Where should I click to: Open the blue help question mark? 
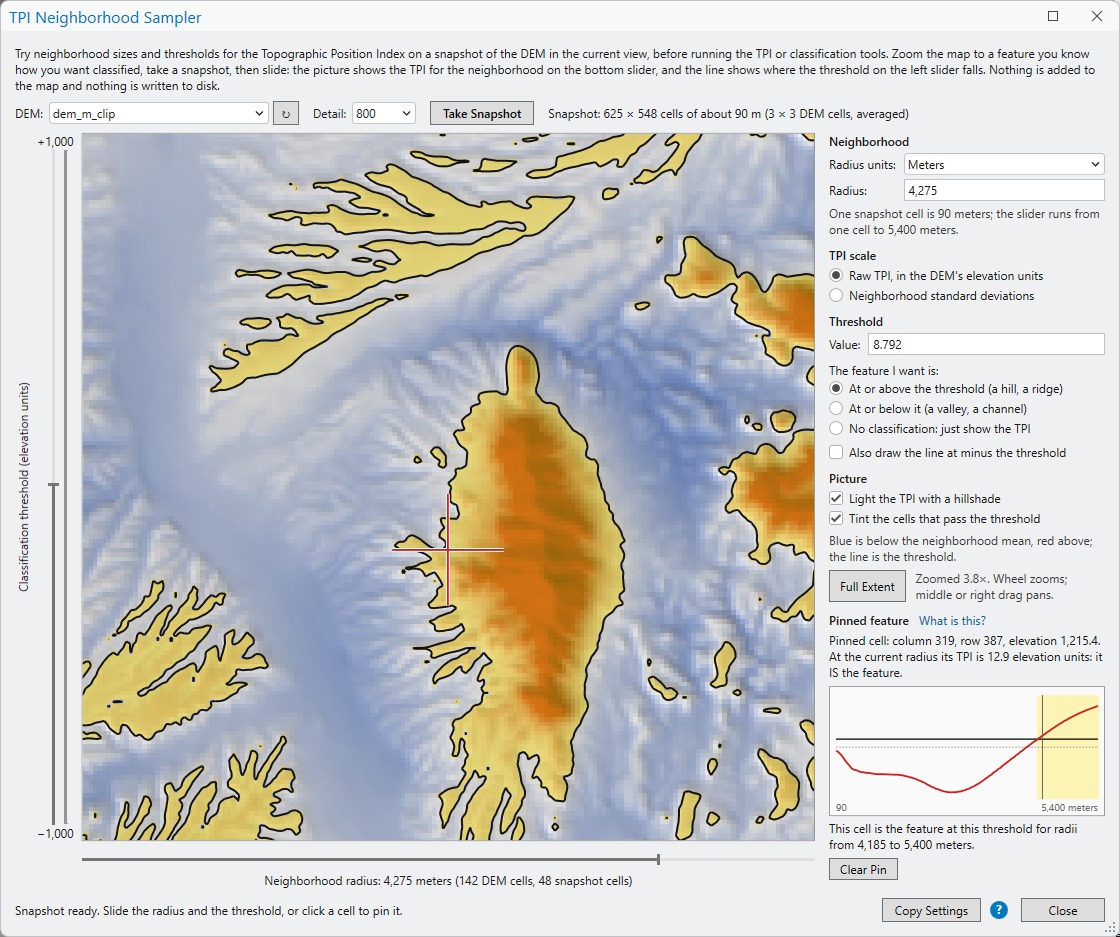pos(999,910)
